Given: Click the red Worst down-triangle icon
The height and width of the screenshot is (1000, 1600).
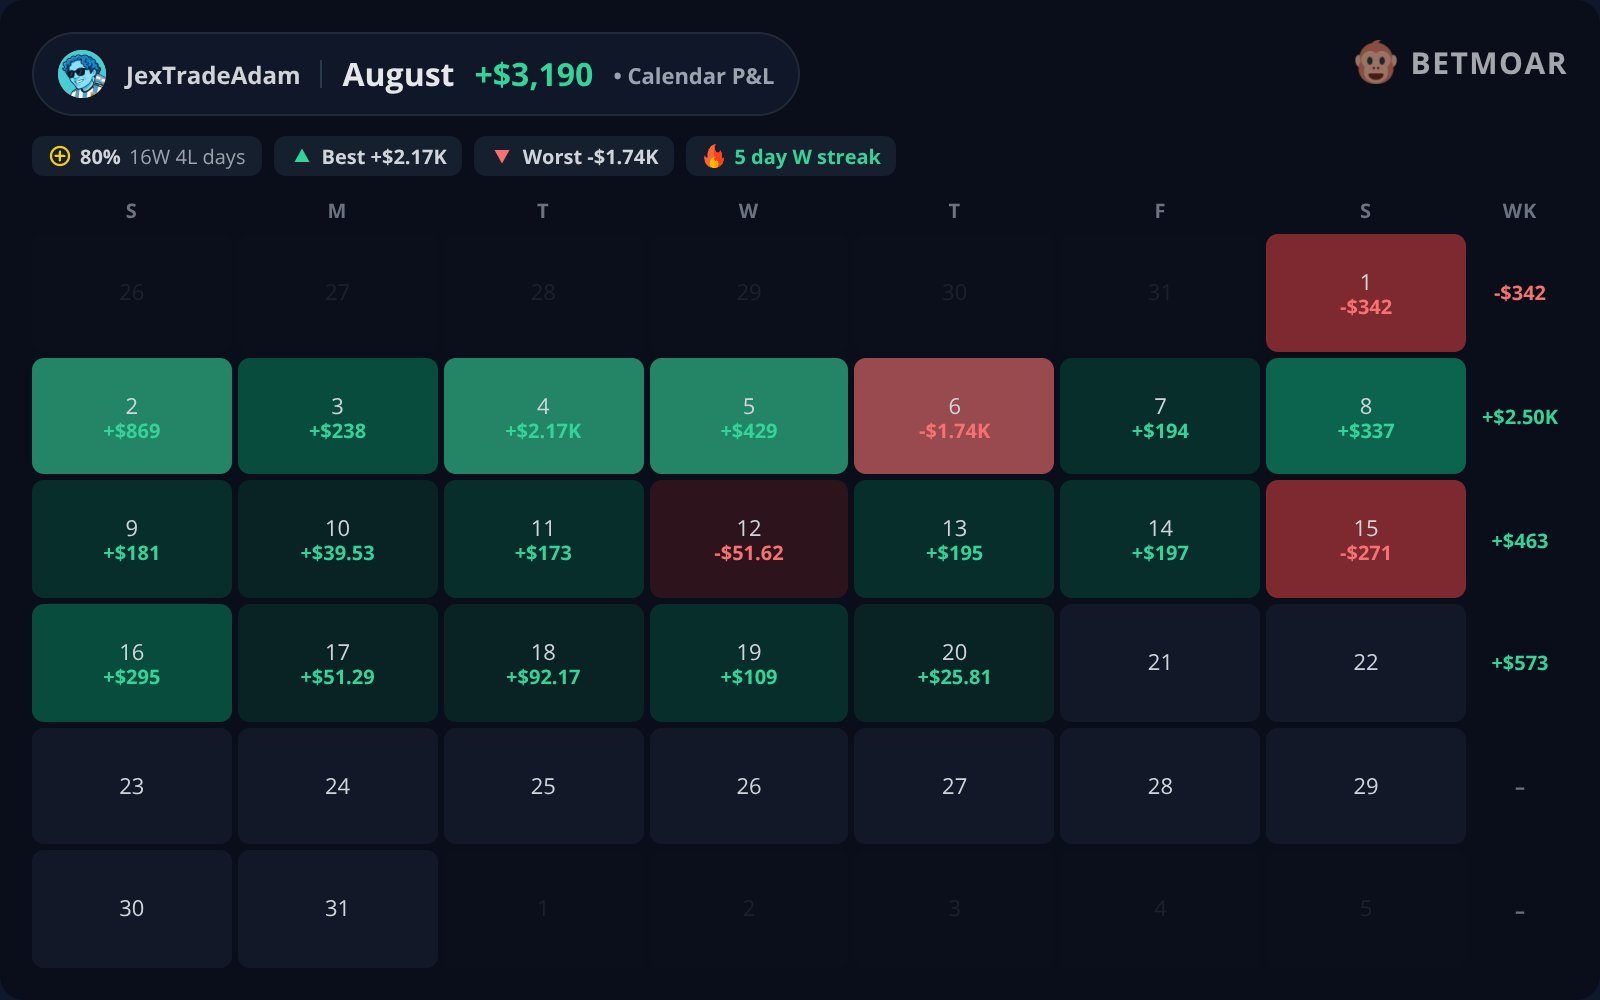Looking at the screenshot, I should click(x=502, y=157).
